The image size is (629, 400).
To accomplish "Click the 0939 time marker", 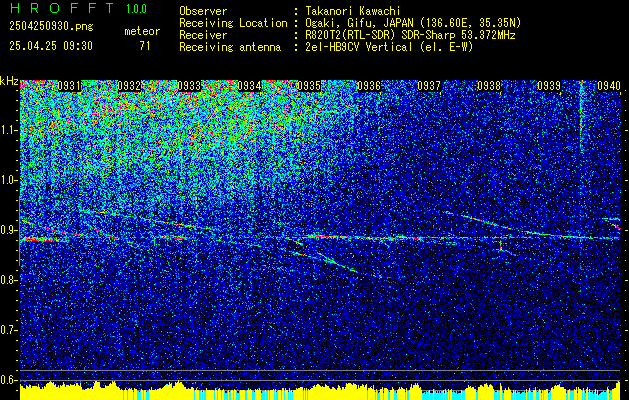I will pos(549,86).
